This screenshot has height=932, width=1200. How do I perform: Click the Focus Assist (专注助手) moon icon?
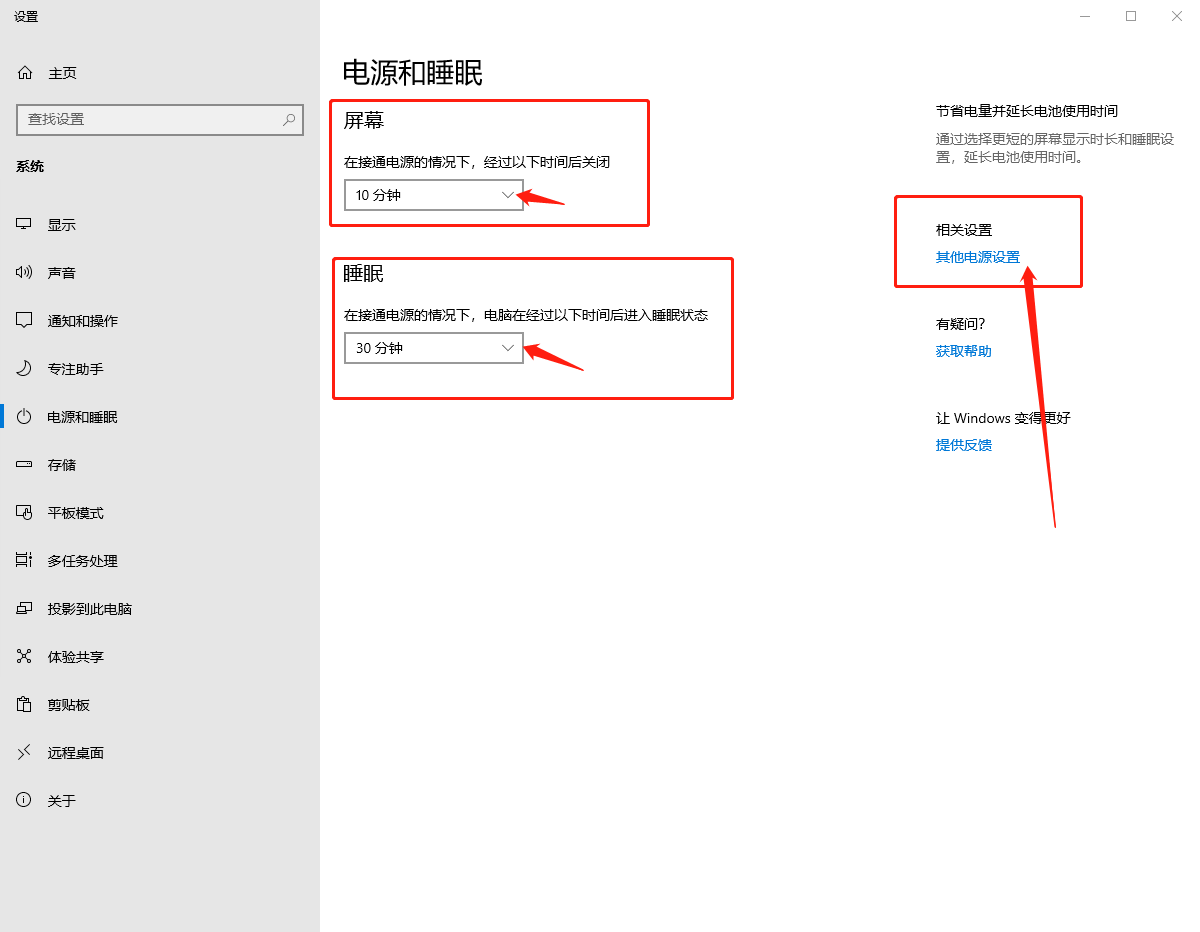[25, 369]
